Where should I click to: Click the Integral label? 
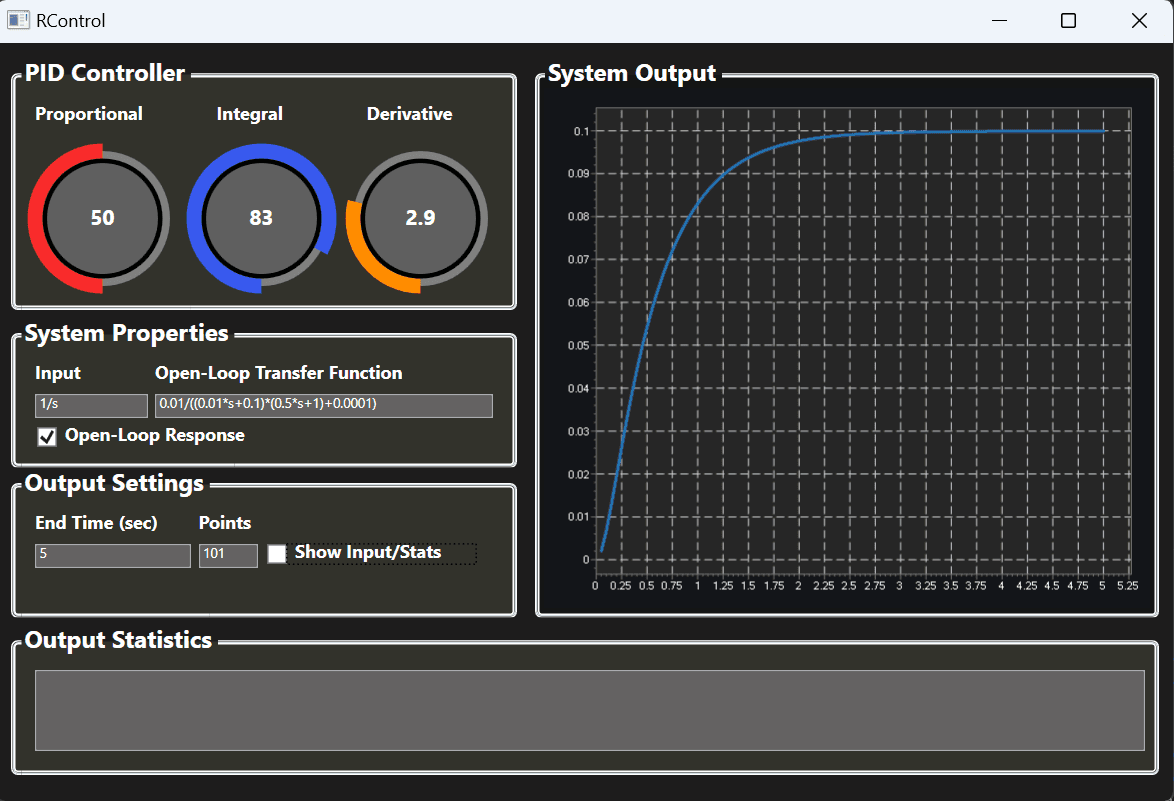coord(249,114)
